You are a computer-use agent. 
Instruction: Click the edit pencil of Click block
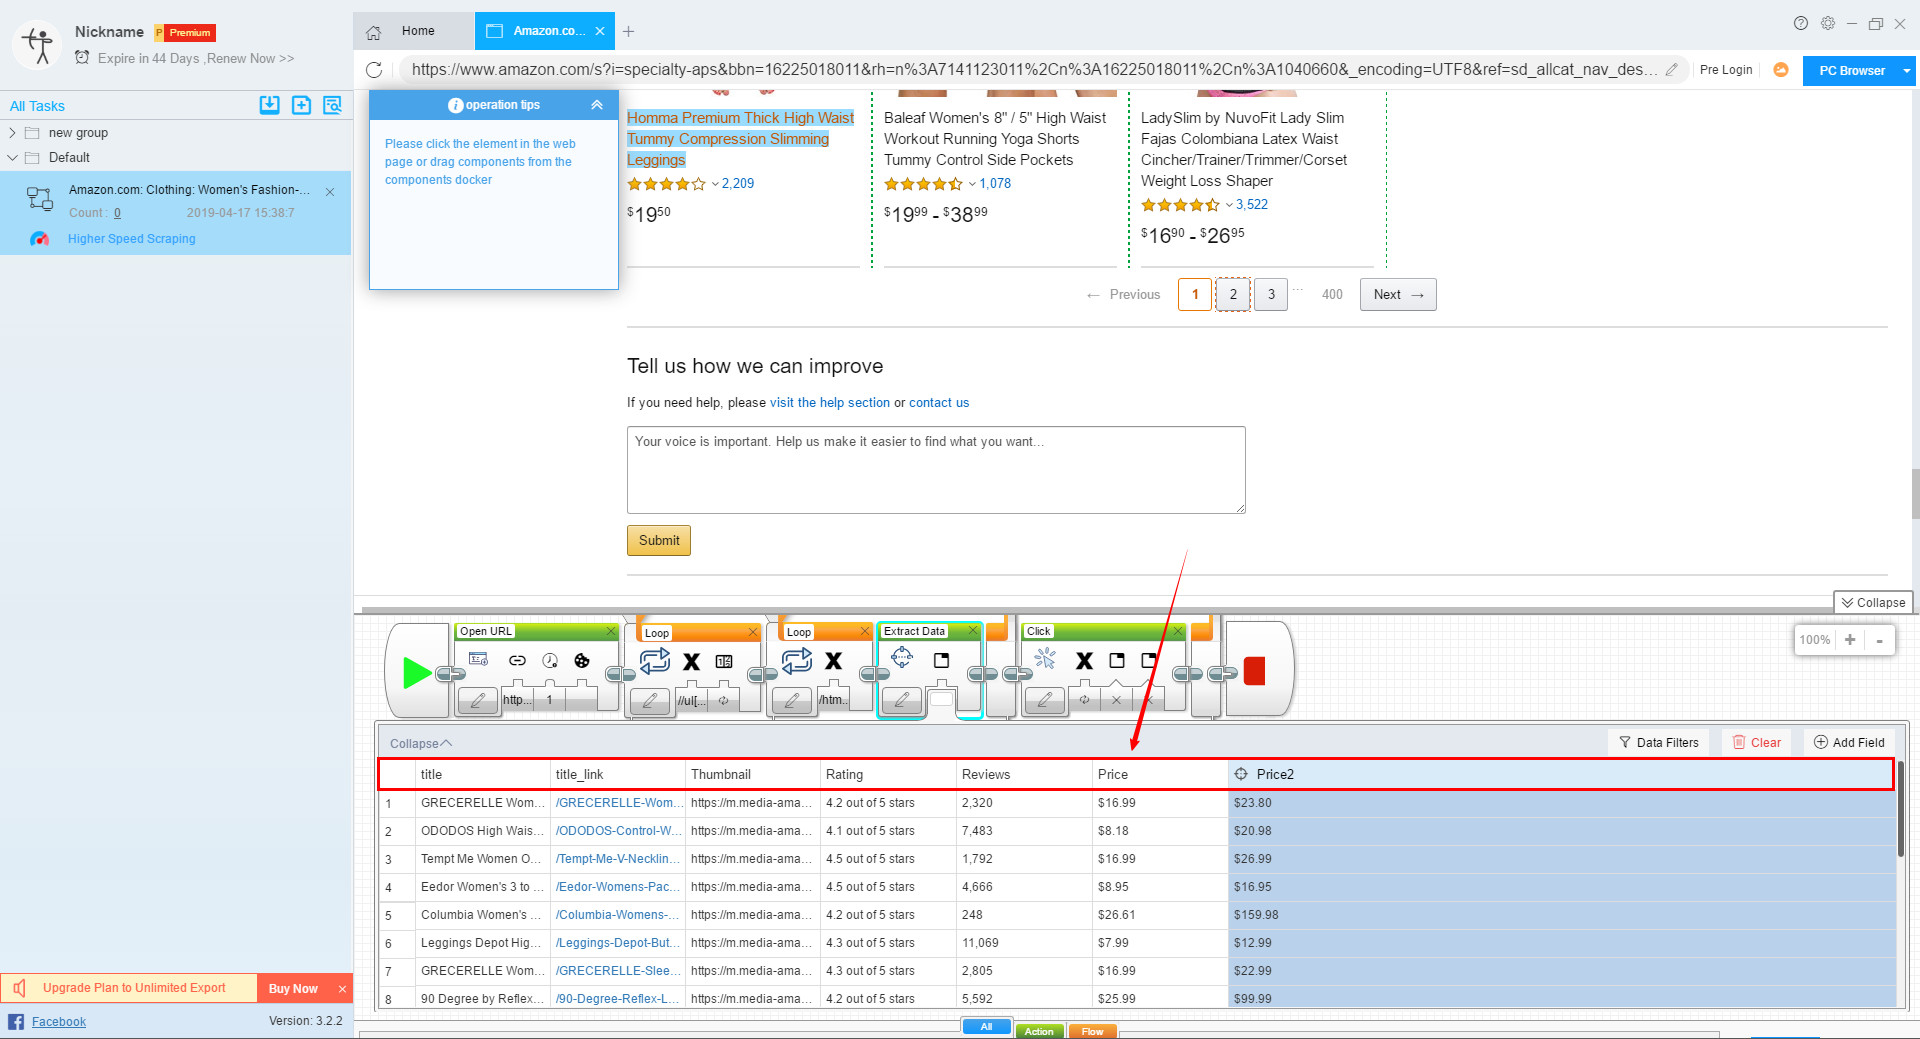coord(1045,700)
